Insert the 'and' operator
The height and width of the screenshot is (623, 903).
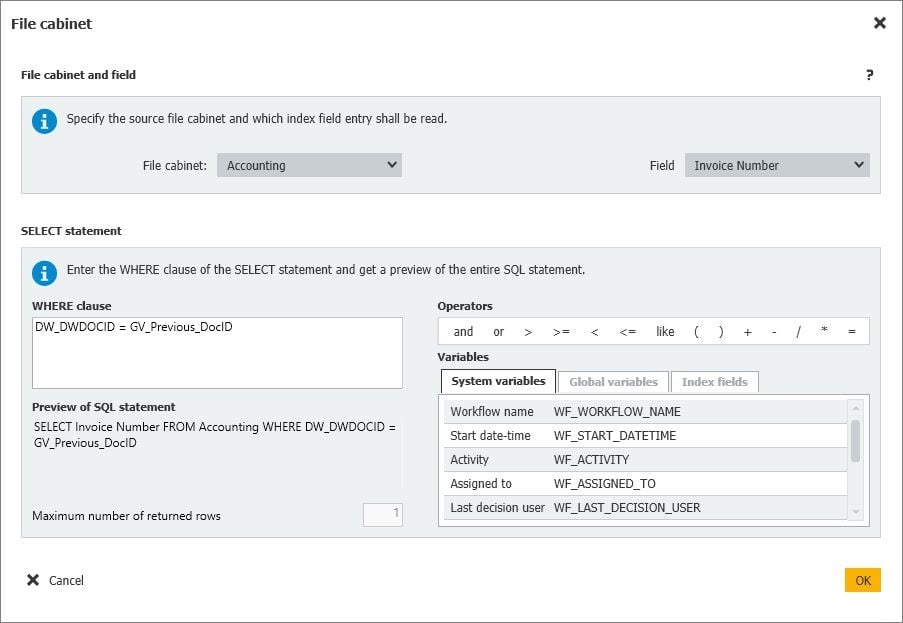463,332
